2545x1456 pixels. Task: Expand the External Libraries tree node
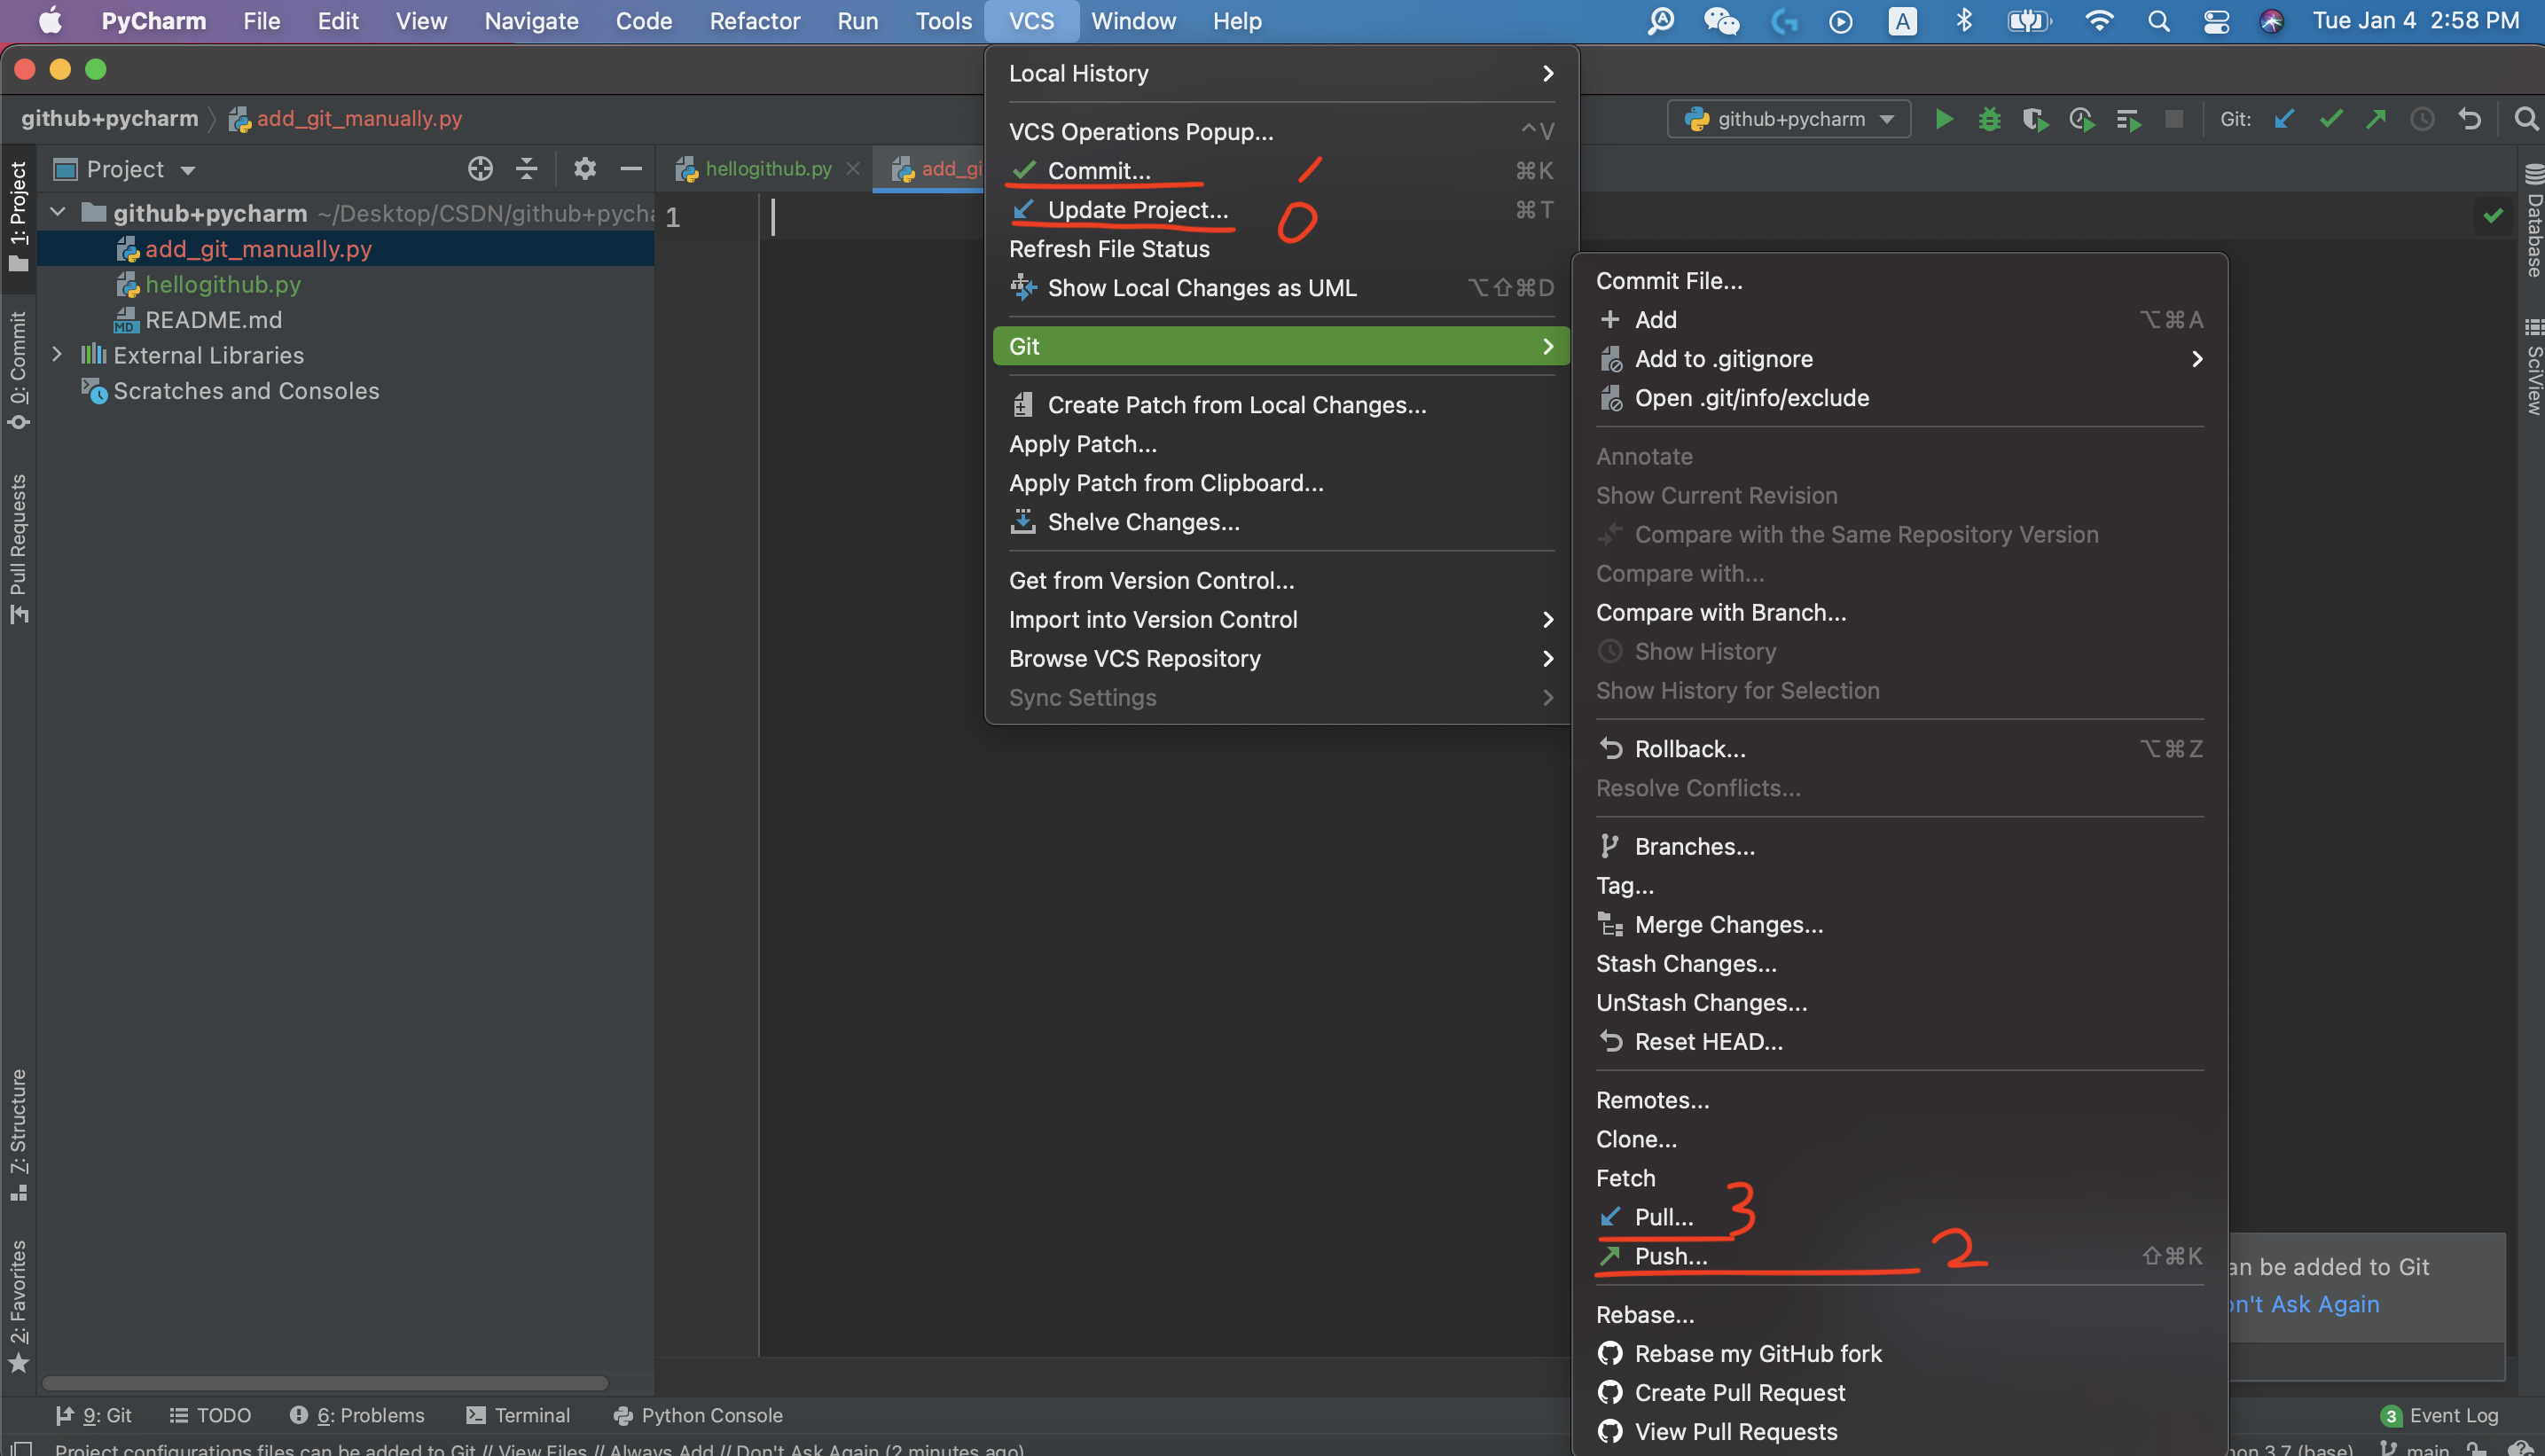tap(57, 355)
